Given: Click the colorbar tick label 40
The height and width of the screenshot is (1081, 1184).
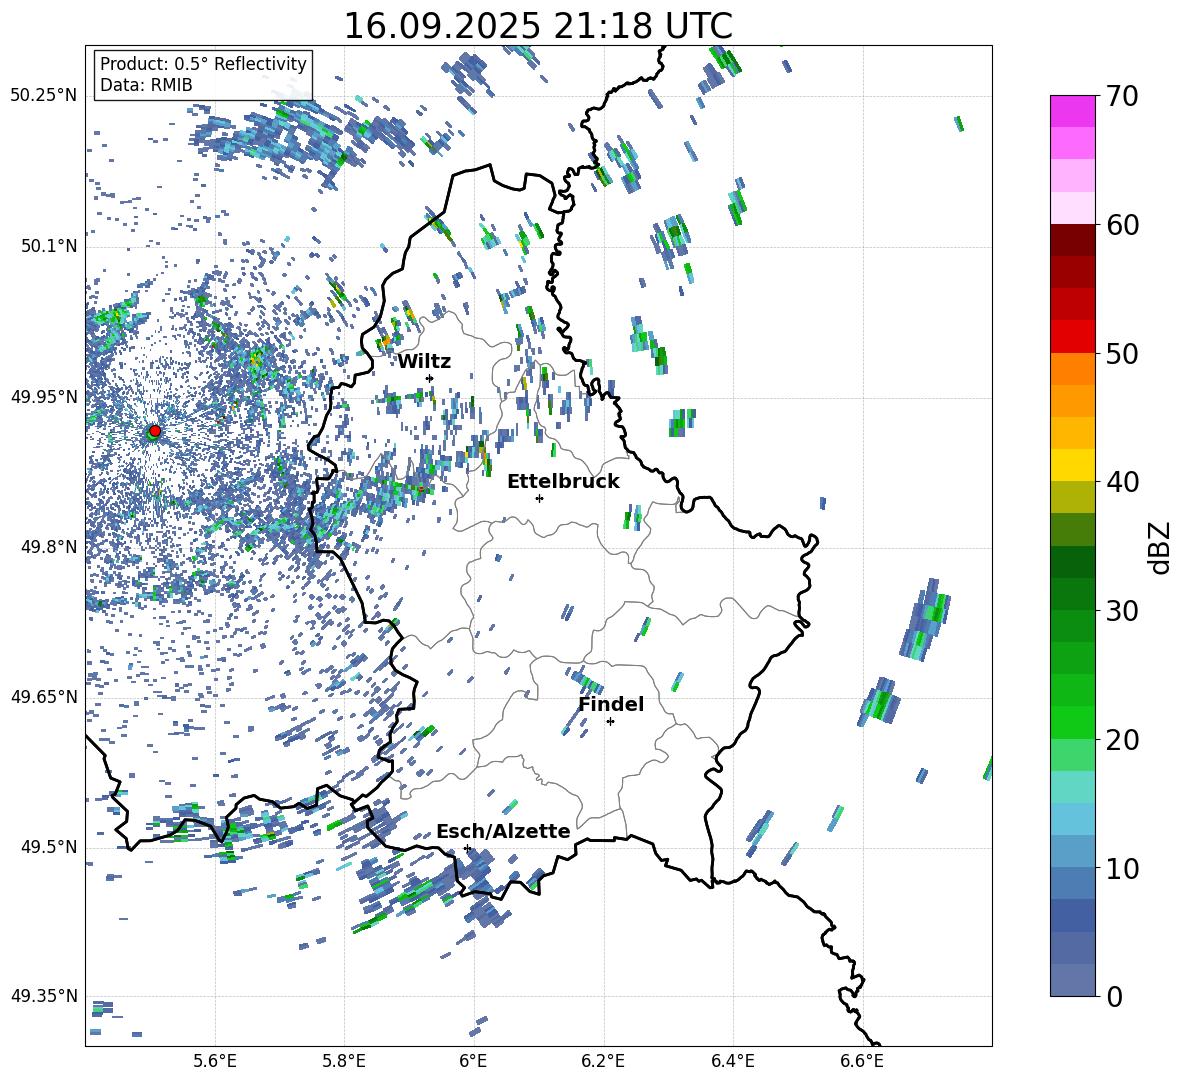Looking at the screenshot, I should point(1122,482).
